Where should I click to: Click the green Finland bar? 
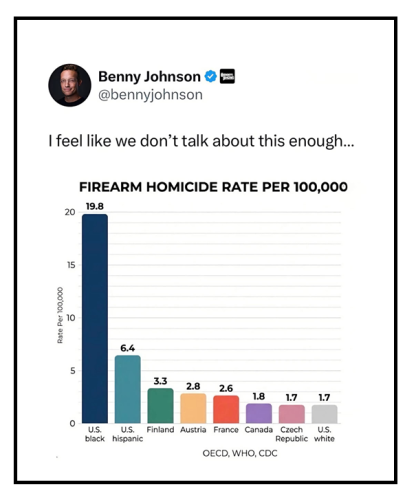(x=160, y=406)
